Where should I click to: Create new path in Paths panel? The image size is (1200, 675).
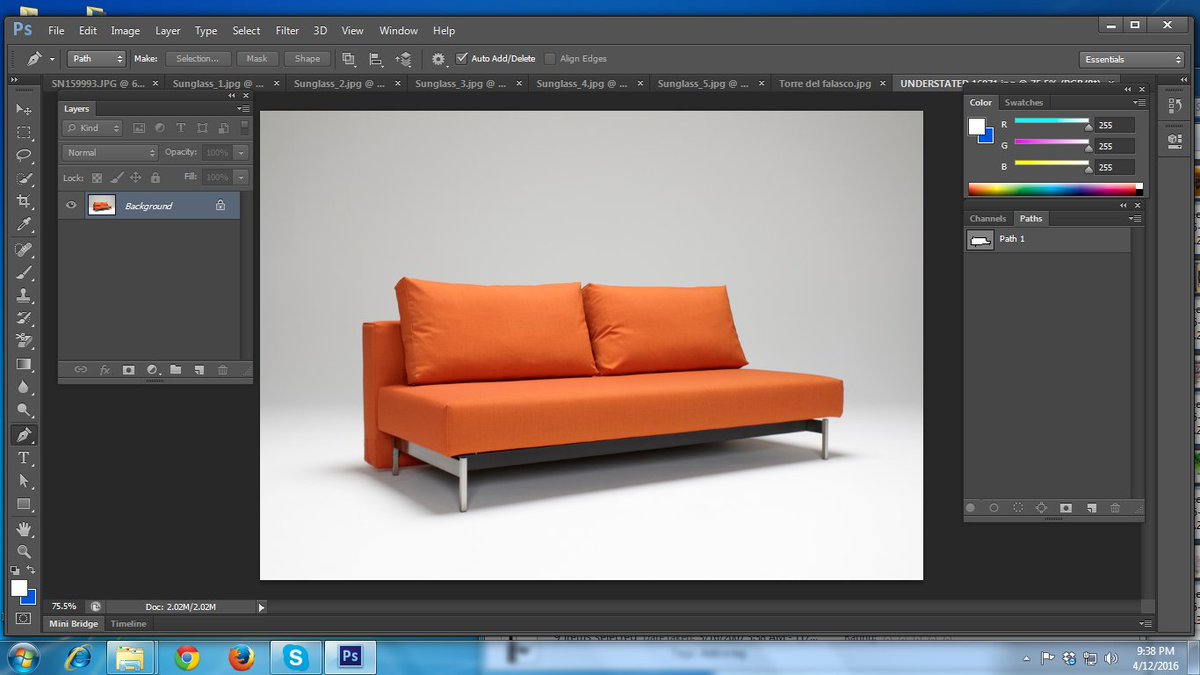tap(1091, 508)
